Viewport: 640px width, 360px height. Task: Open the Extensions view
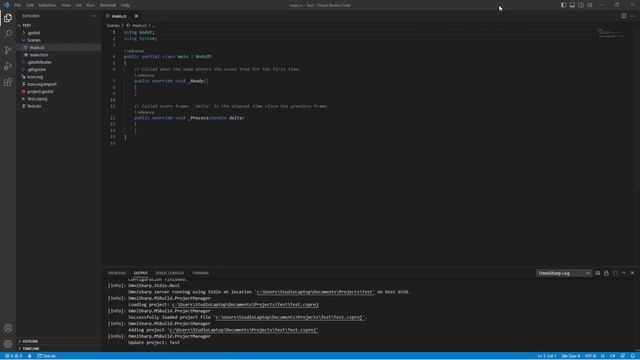[x=8, y=82]
